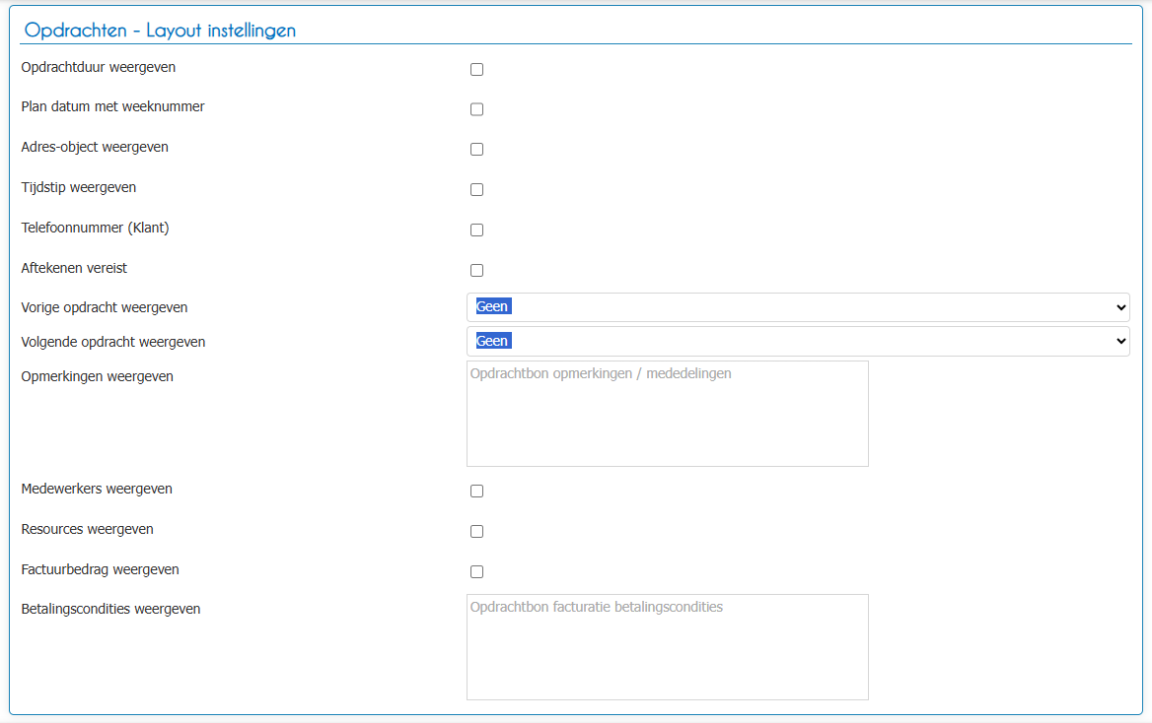Click the 'Tijdstip weergeven' label
1152x723 pixels.
[x=79, y=187]
